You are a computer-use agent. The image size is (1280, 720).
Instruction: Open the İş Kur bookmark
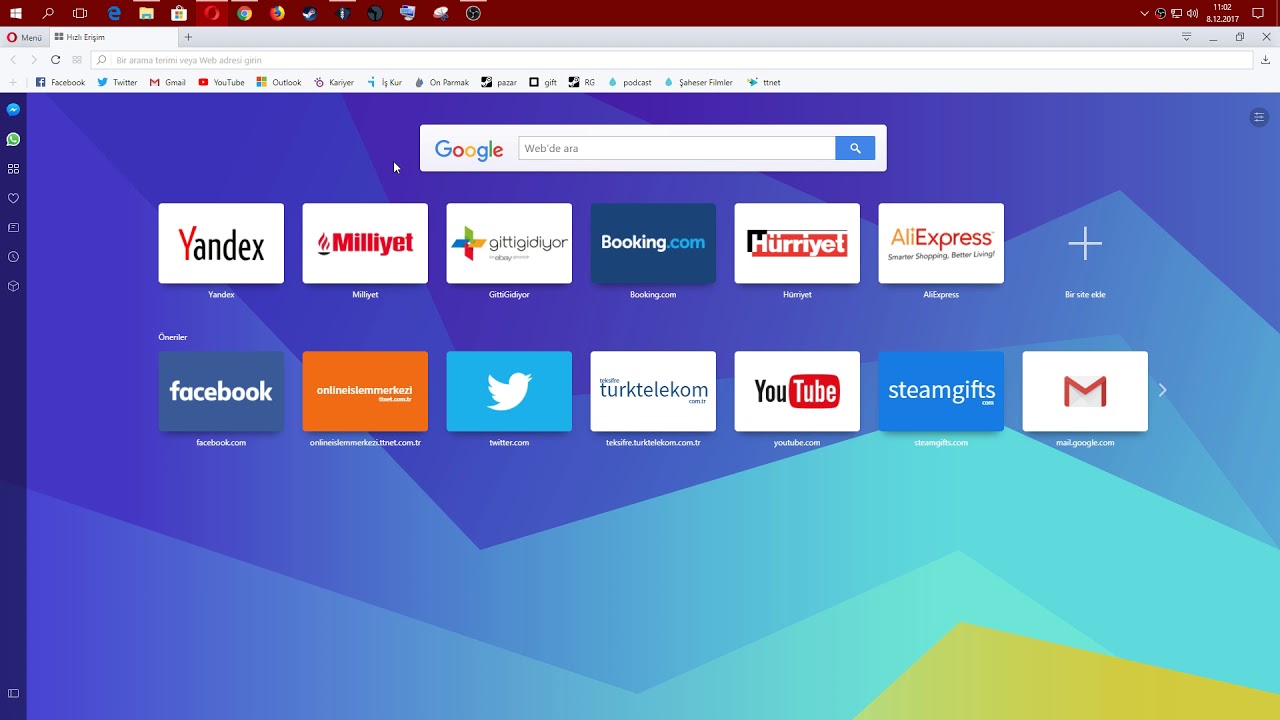[x=384, y=82]
